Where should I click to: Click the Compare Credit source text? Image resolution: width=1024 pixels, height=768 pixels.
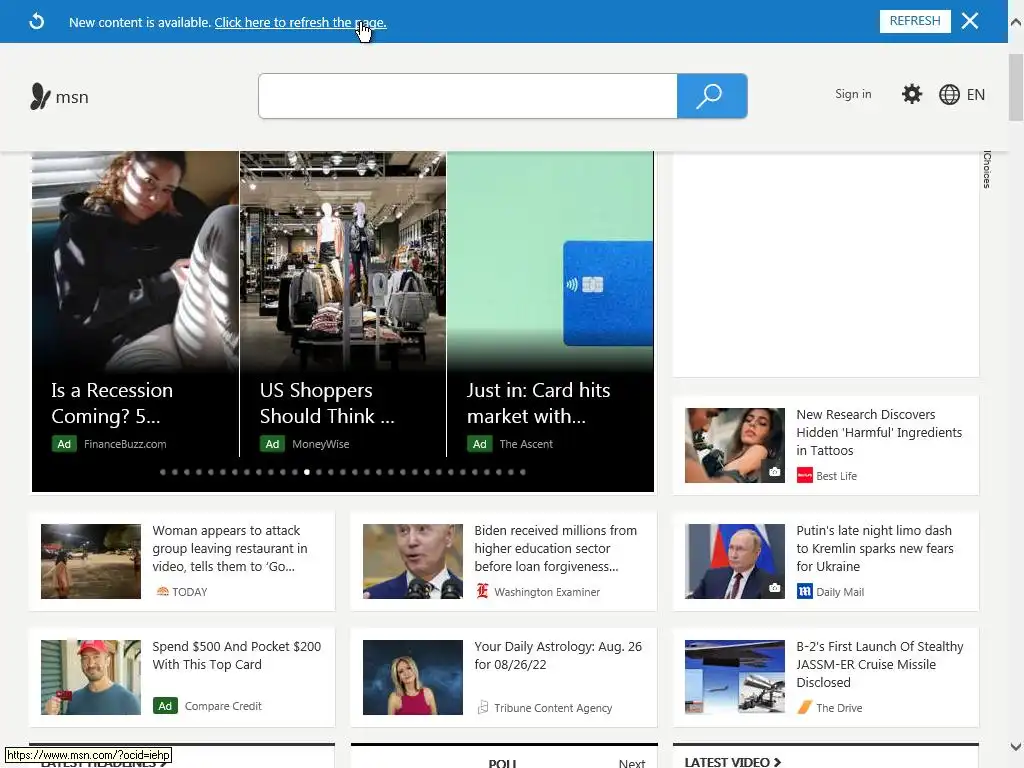(x=223, y=706)
